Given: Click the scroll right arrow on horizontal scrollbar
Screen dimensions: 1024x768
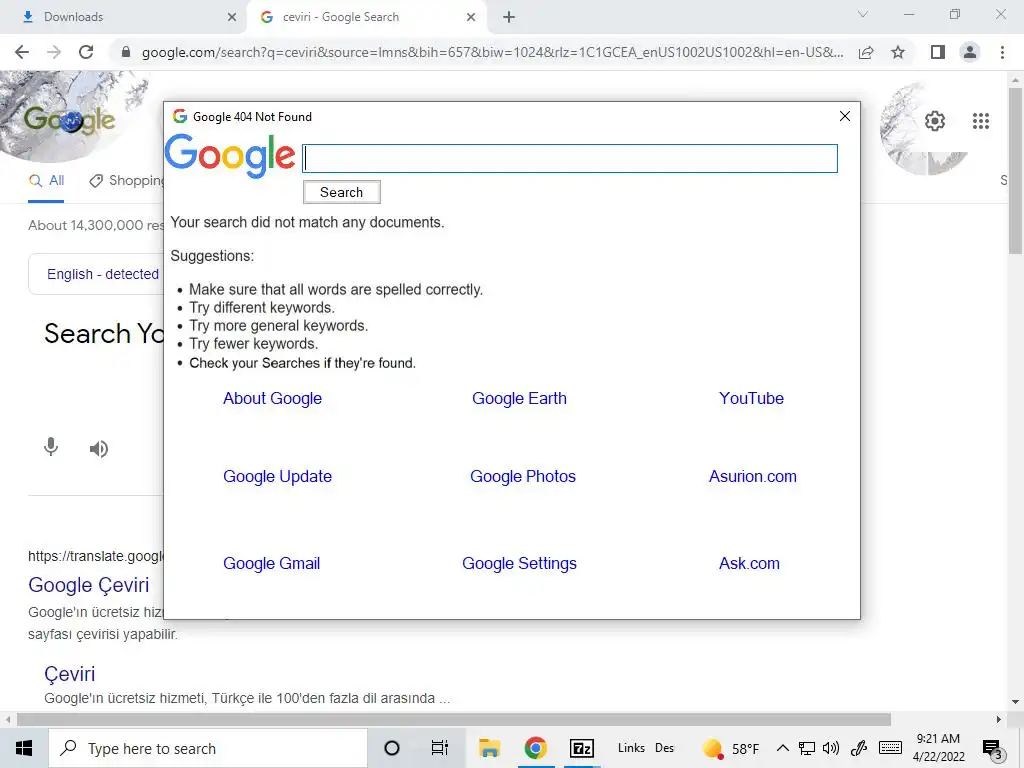Looking at the screenshot, I should 999,720.
